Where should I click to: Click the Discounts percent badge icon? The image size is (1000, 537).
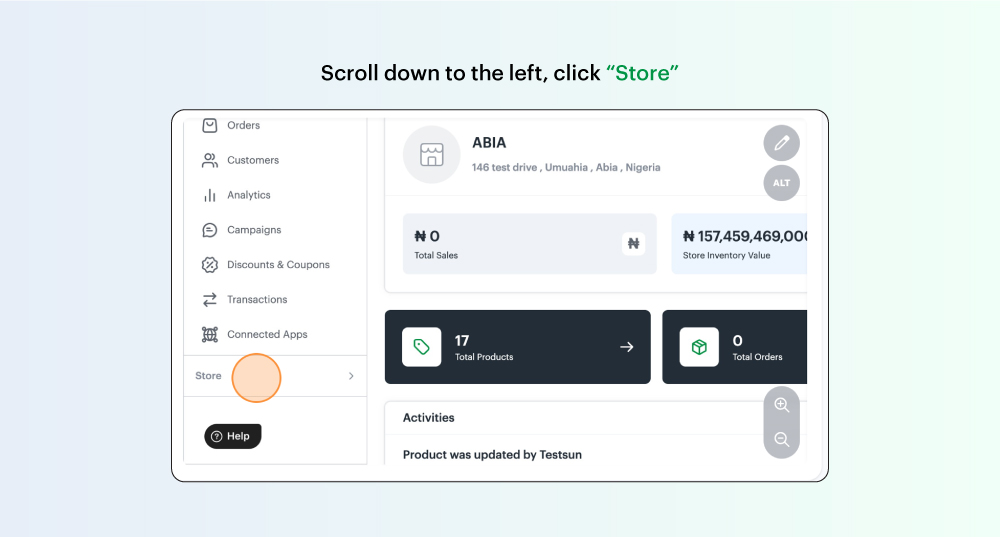click(210, 265)
